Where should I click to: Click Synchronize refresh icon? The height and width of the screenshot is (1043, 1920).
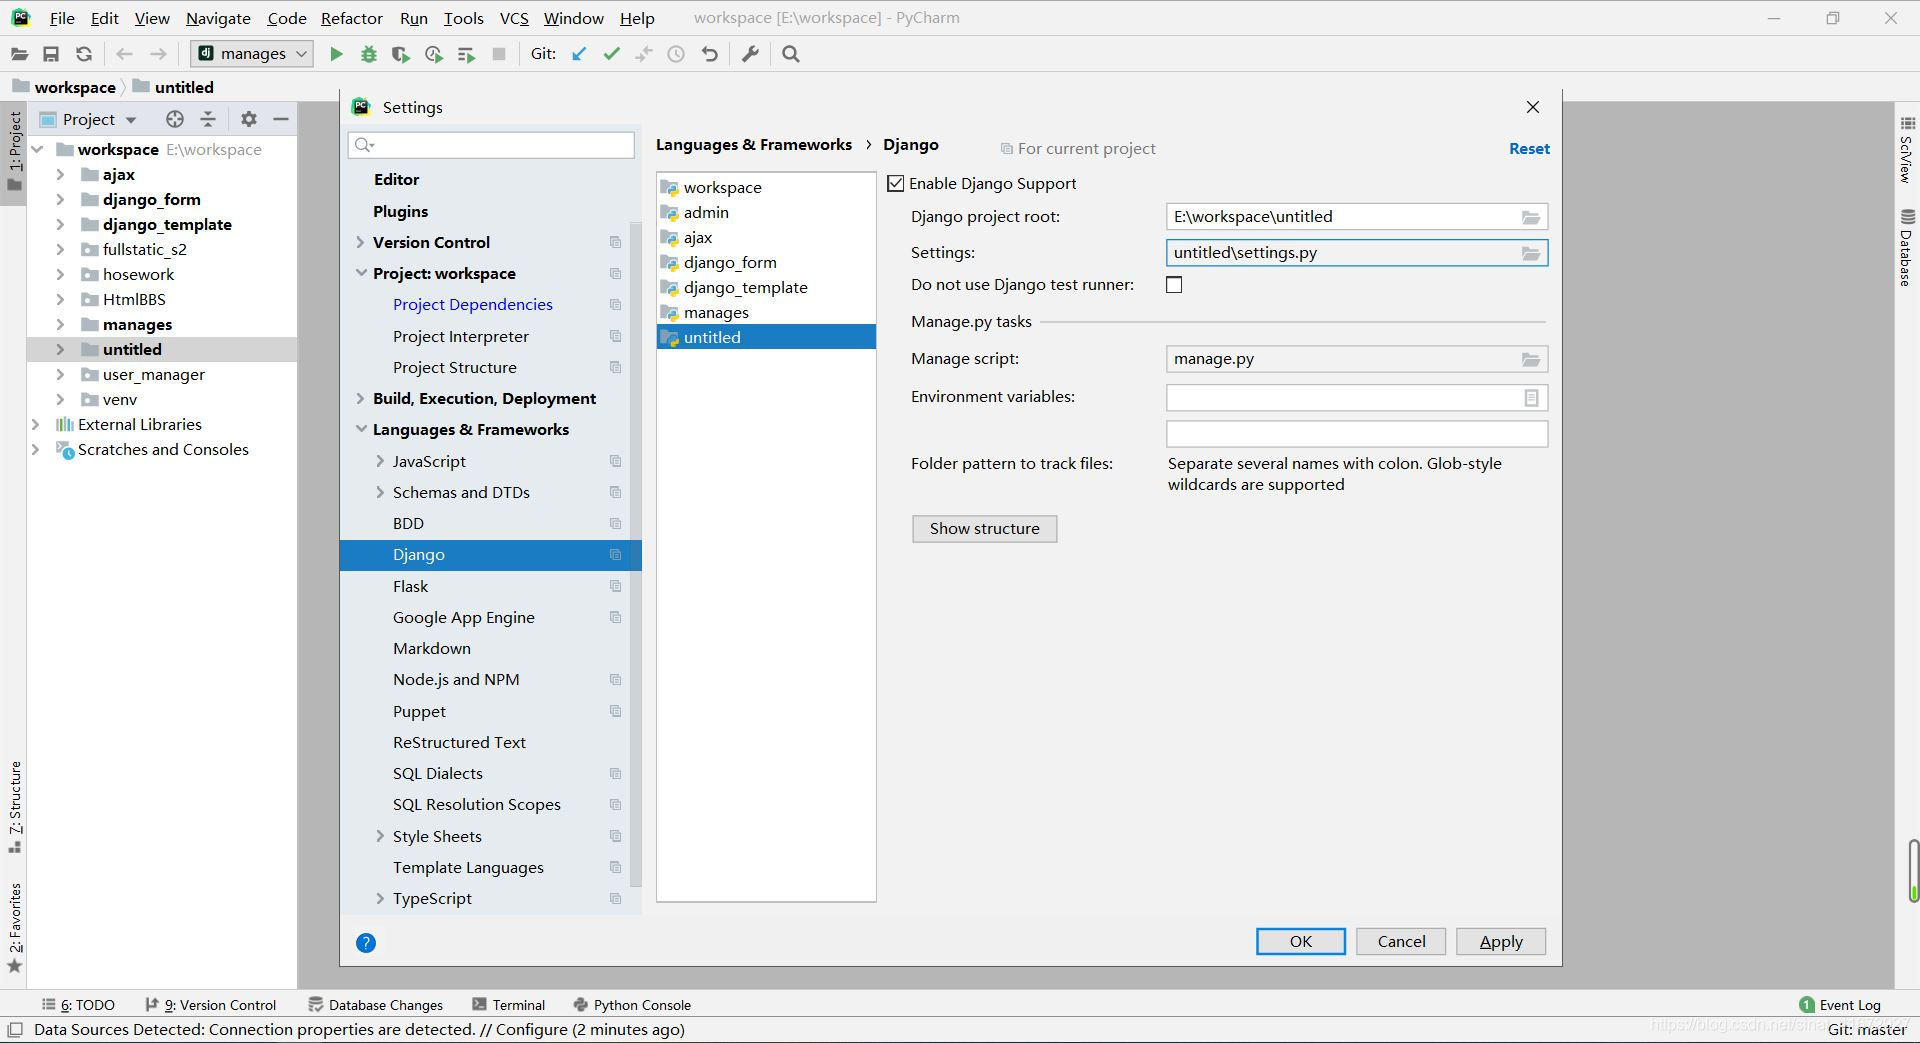[84, 54]
